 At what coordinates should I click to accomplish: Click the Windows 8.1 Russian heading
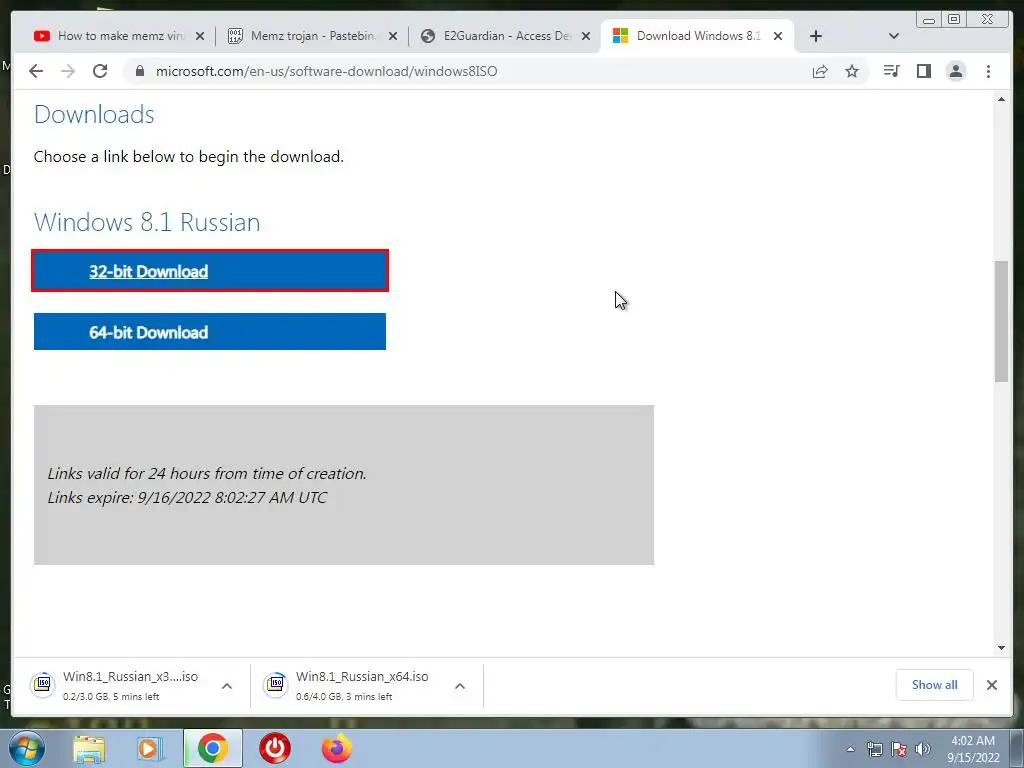(147, 222)
